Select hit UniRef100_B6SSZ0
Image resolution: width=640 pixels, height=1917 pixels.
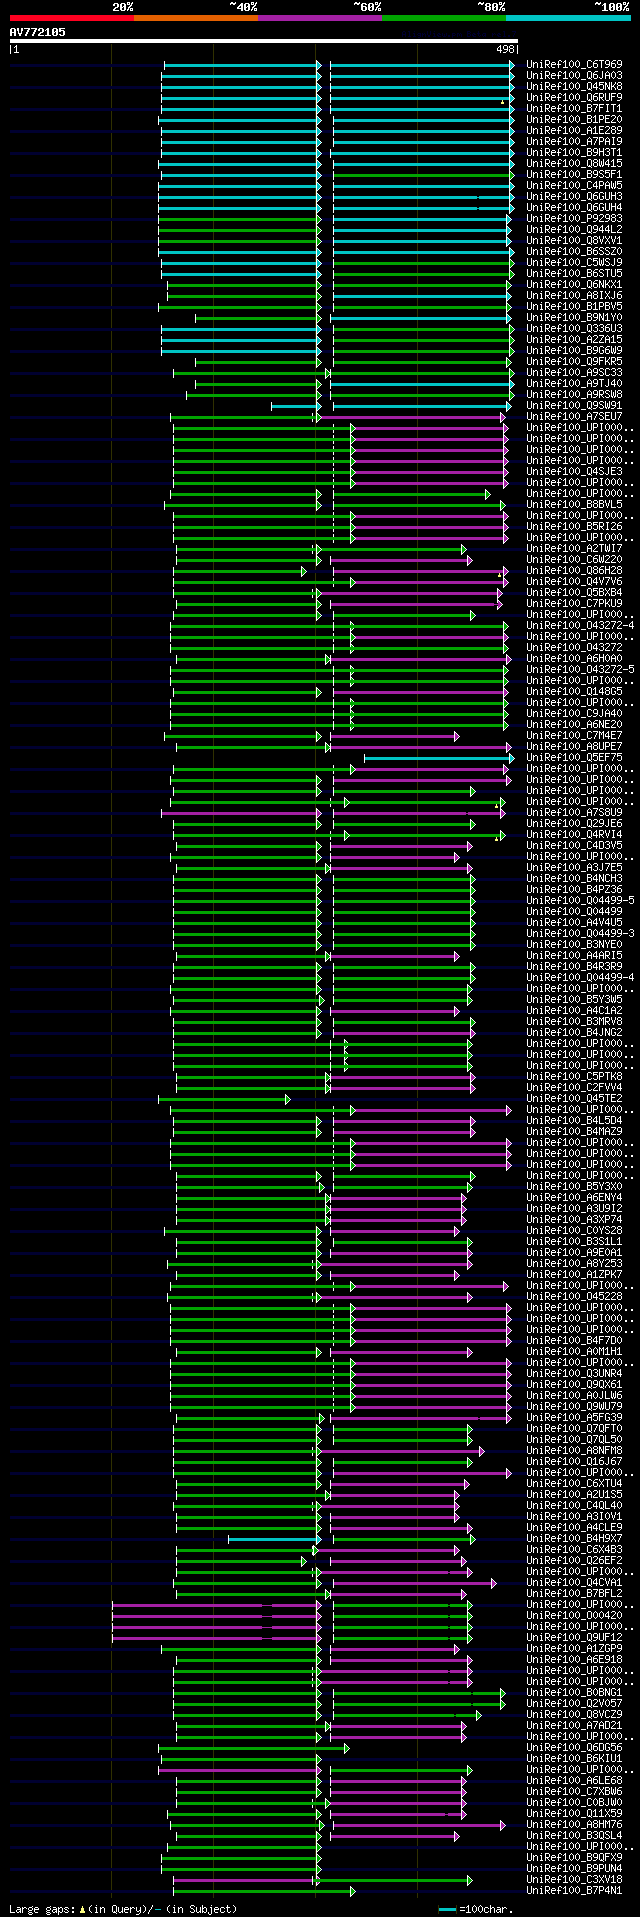[574, 251]
